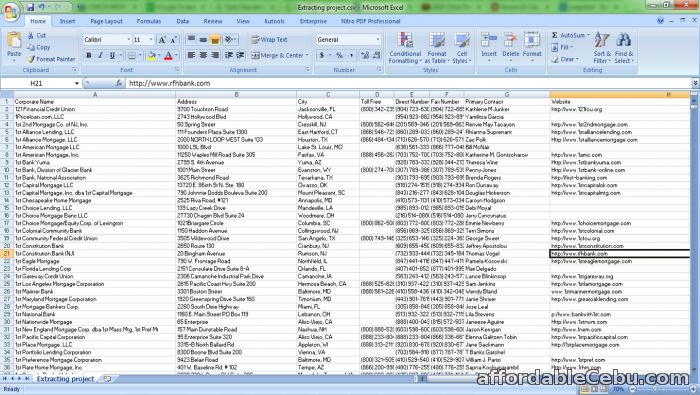Screen dimensions: 700x395
Task: Click the Accounting number format dollar icon
Action: (321, 55)
